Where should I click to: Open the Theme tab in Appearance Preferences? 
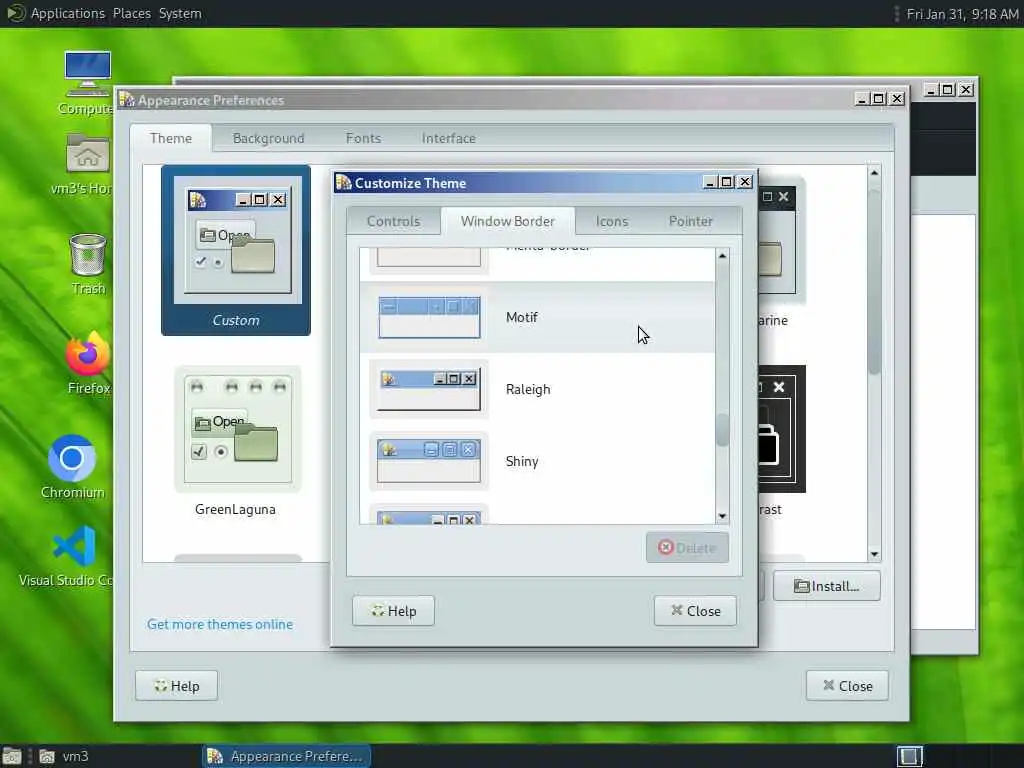point(170,138)
